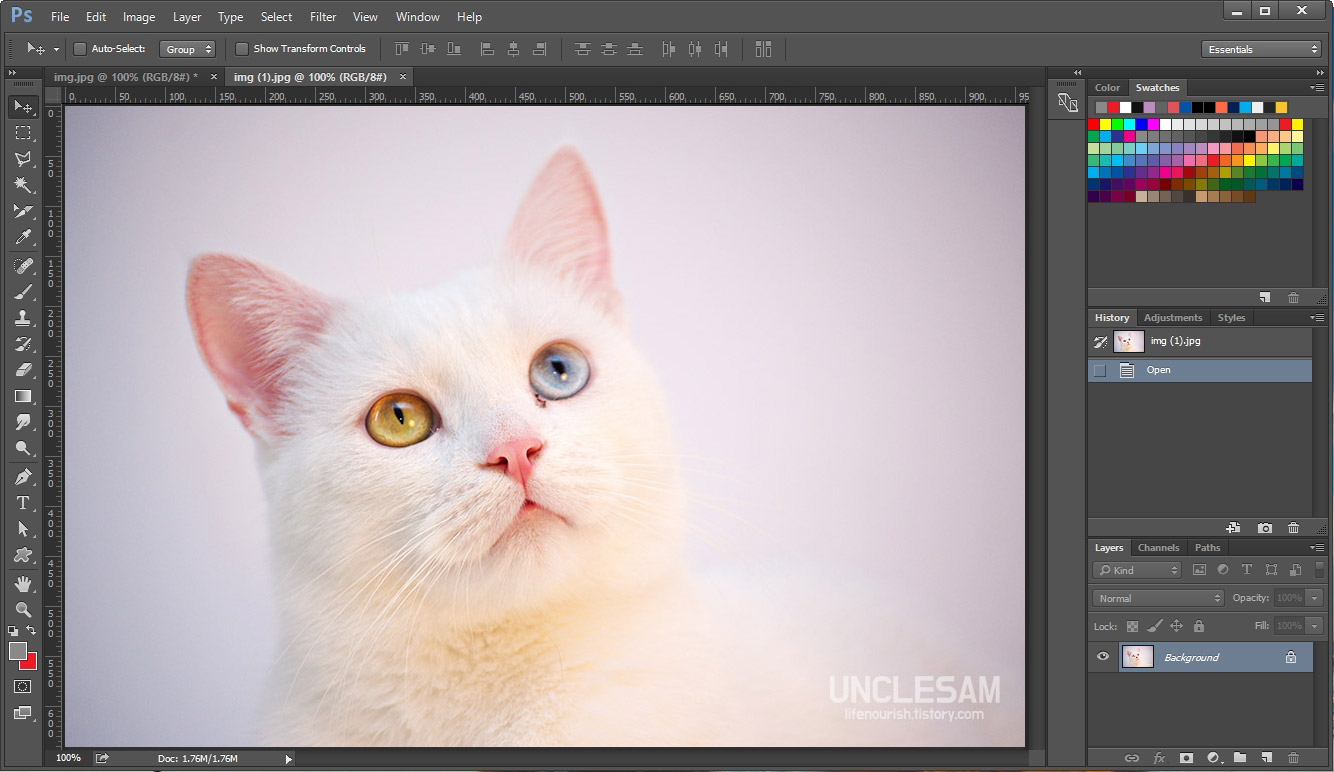This screenshot has height=772, width=1334.
Task: Open the Normal blend mode dropdown
Action: [x=1158, y=598]
